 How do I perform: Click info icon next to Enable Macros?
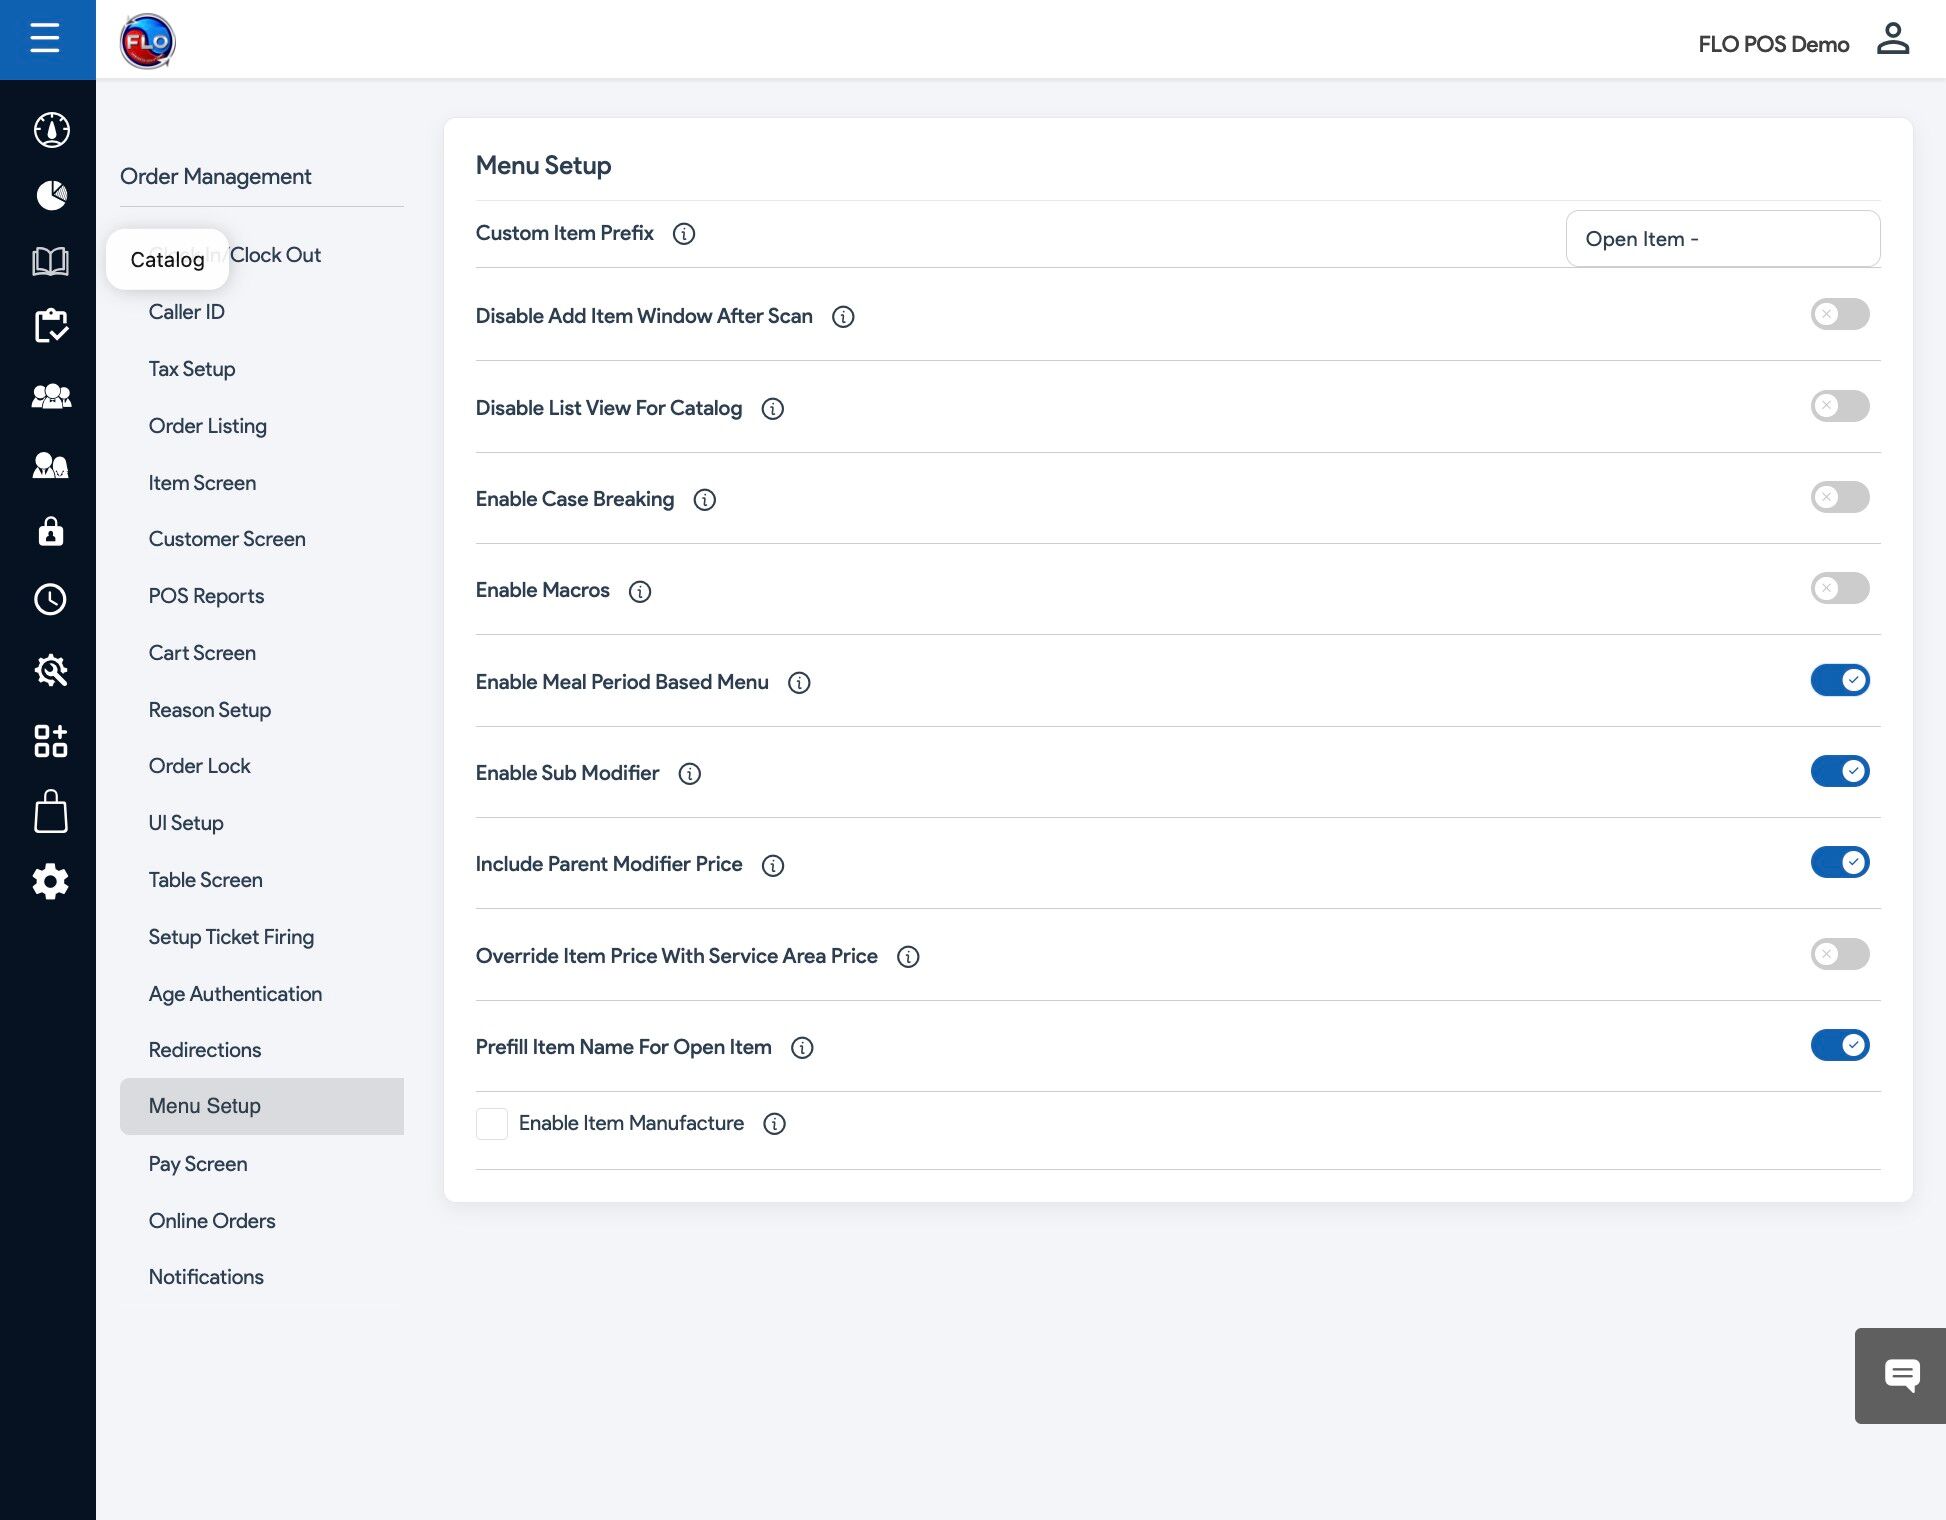point(640,591)
